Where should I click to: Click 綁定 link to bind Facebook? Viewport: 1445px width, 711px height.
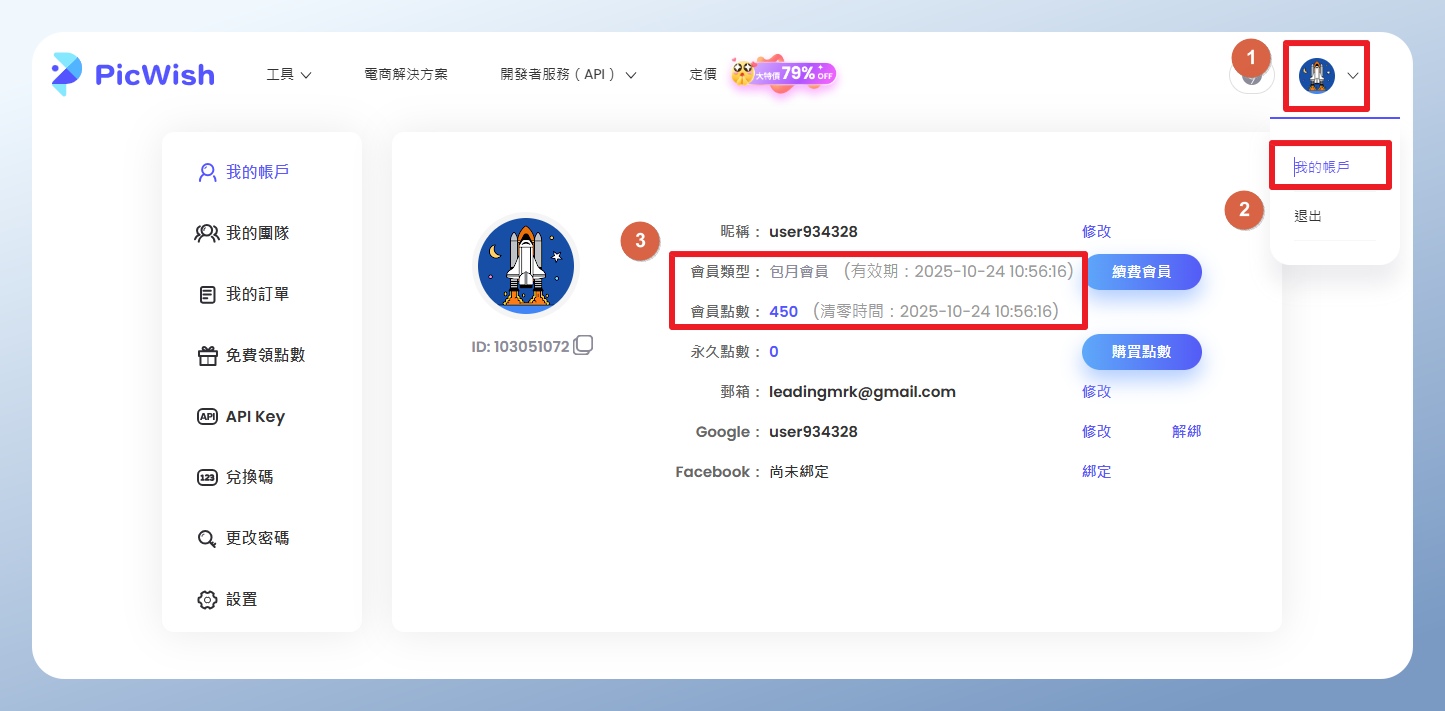coord(1096,472)
